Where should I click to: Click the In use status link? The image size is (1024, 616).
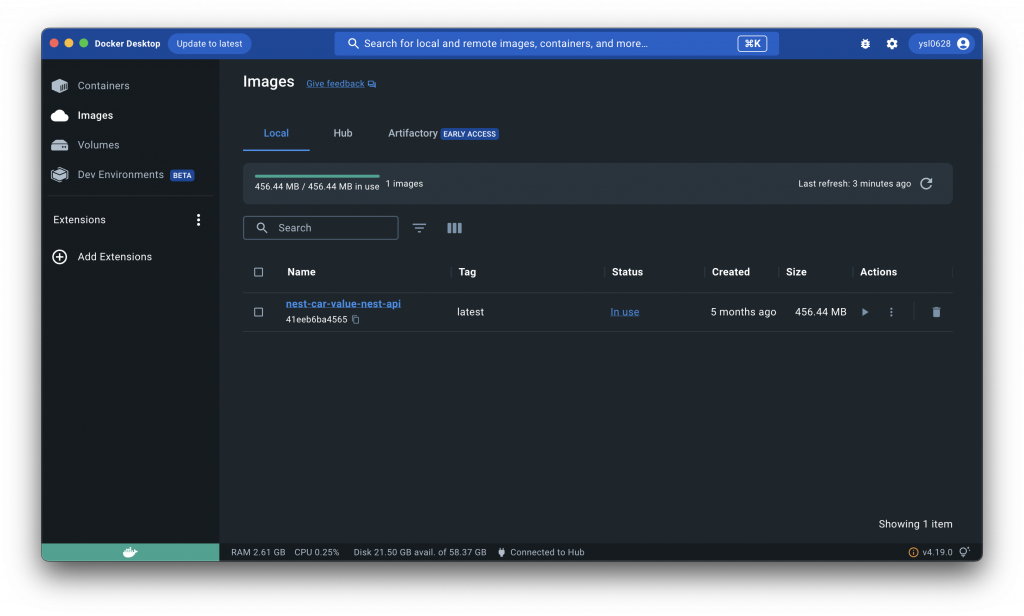click(x=624, y=312)
